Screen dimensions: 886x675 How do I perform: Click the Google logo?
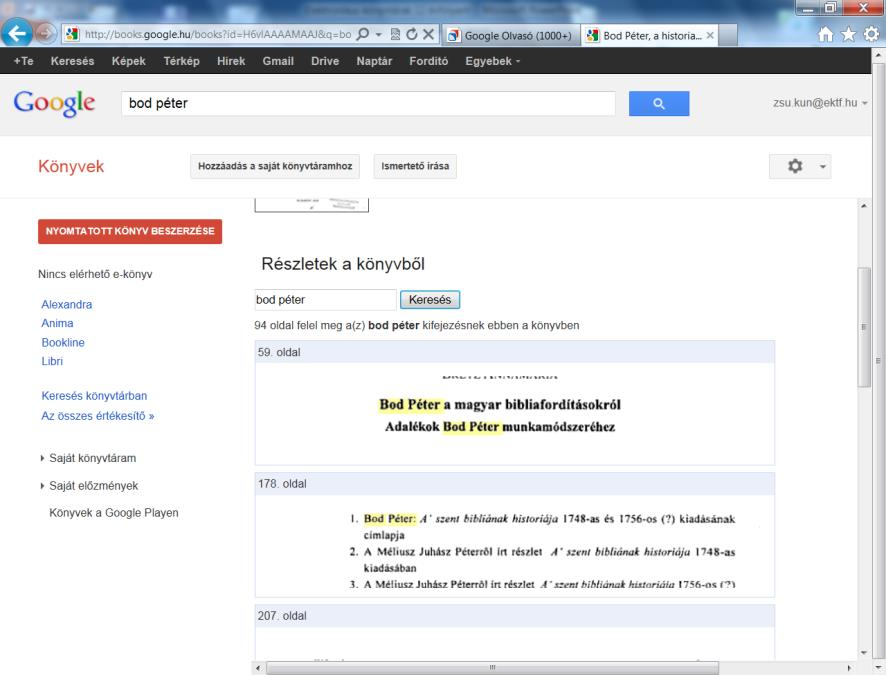pyautogui.click(x=54, y=104)
